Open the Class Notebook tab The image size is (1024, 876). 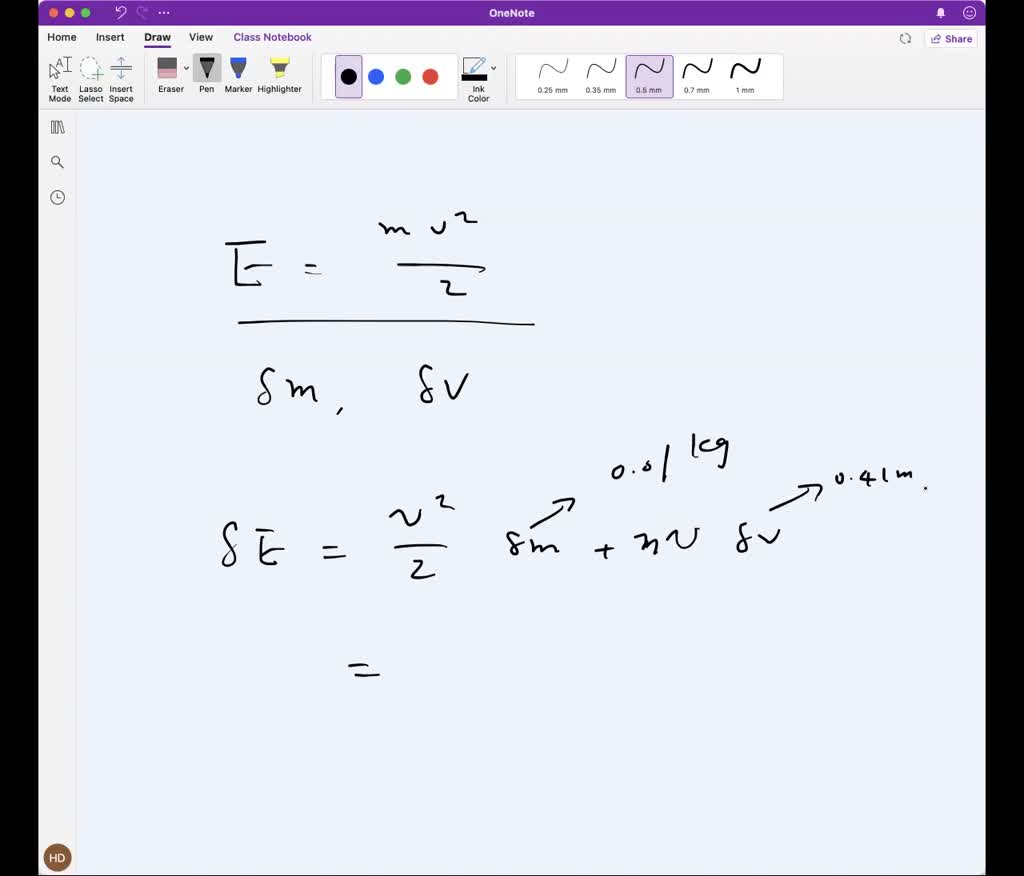[x=272, y=37]
